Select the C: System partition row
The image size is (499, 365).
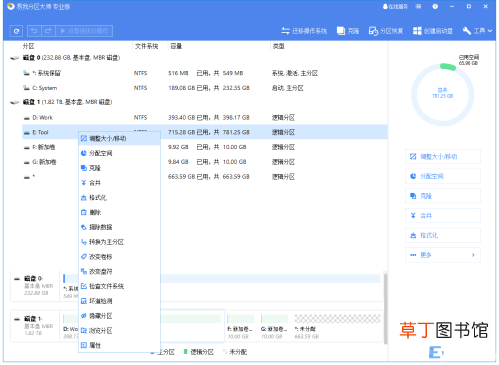[205, 88]
